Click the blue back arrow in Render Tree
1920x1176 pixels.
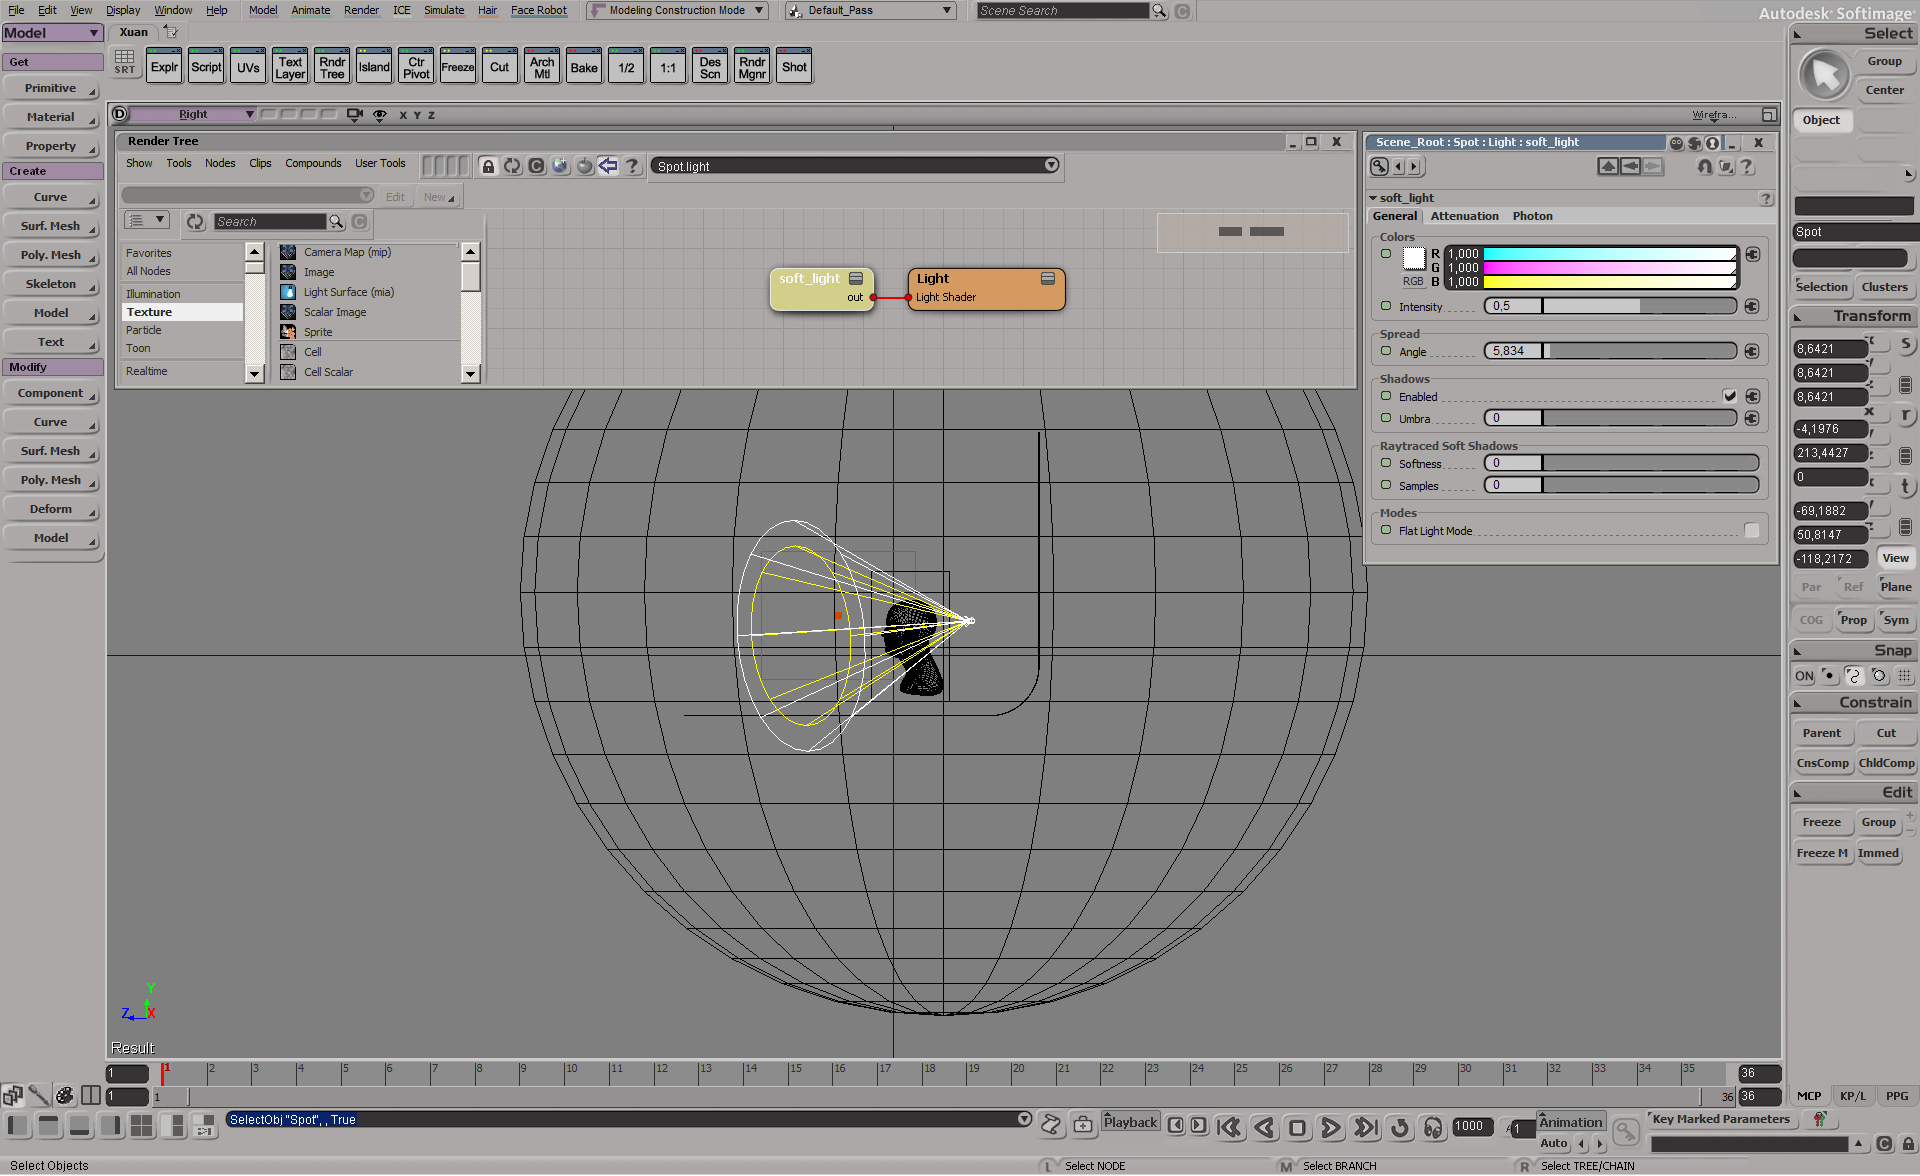pos(608,166)
